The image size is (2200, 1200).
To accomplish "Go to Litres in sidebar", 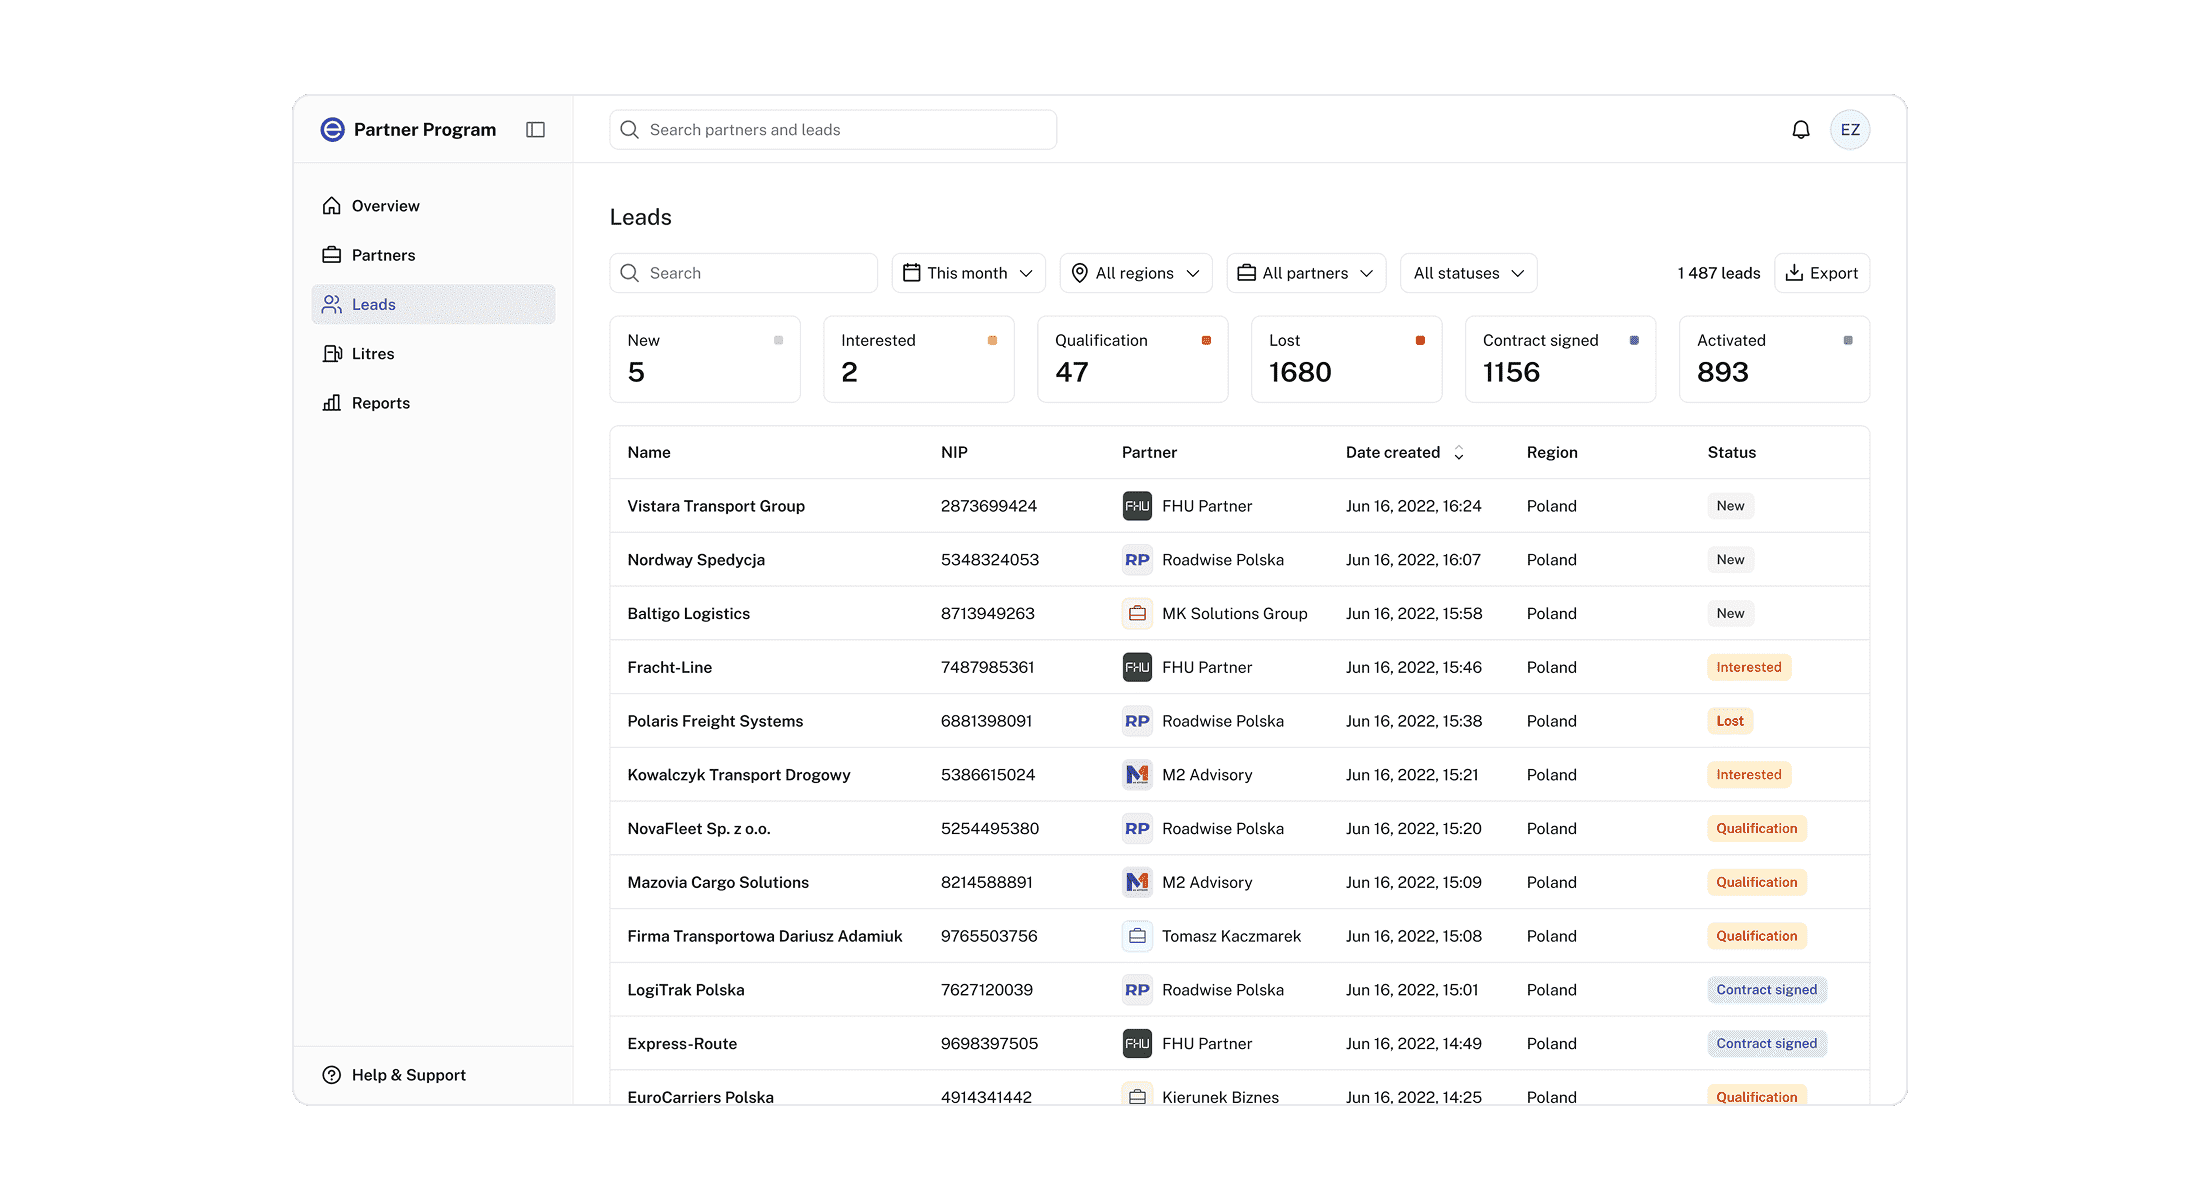I will pyautogui.click(x=372, y=354).
